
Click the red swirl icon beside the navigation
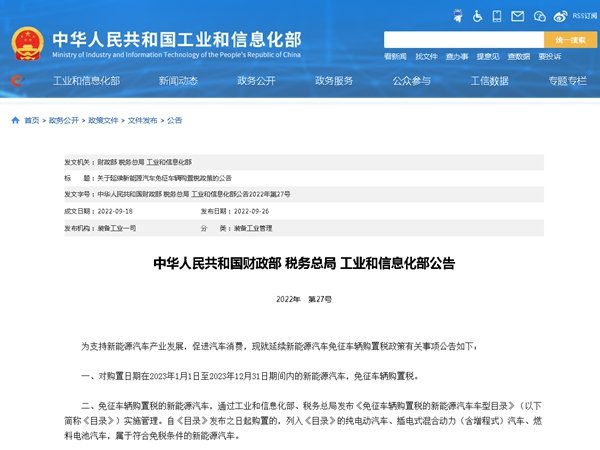tap(16, 81)
